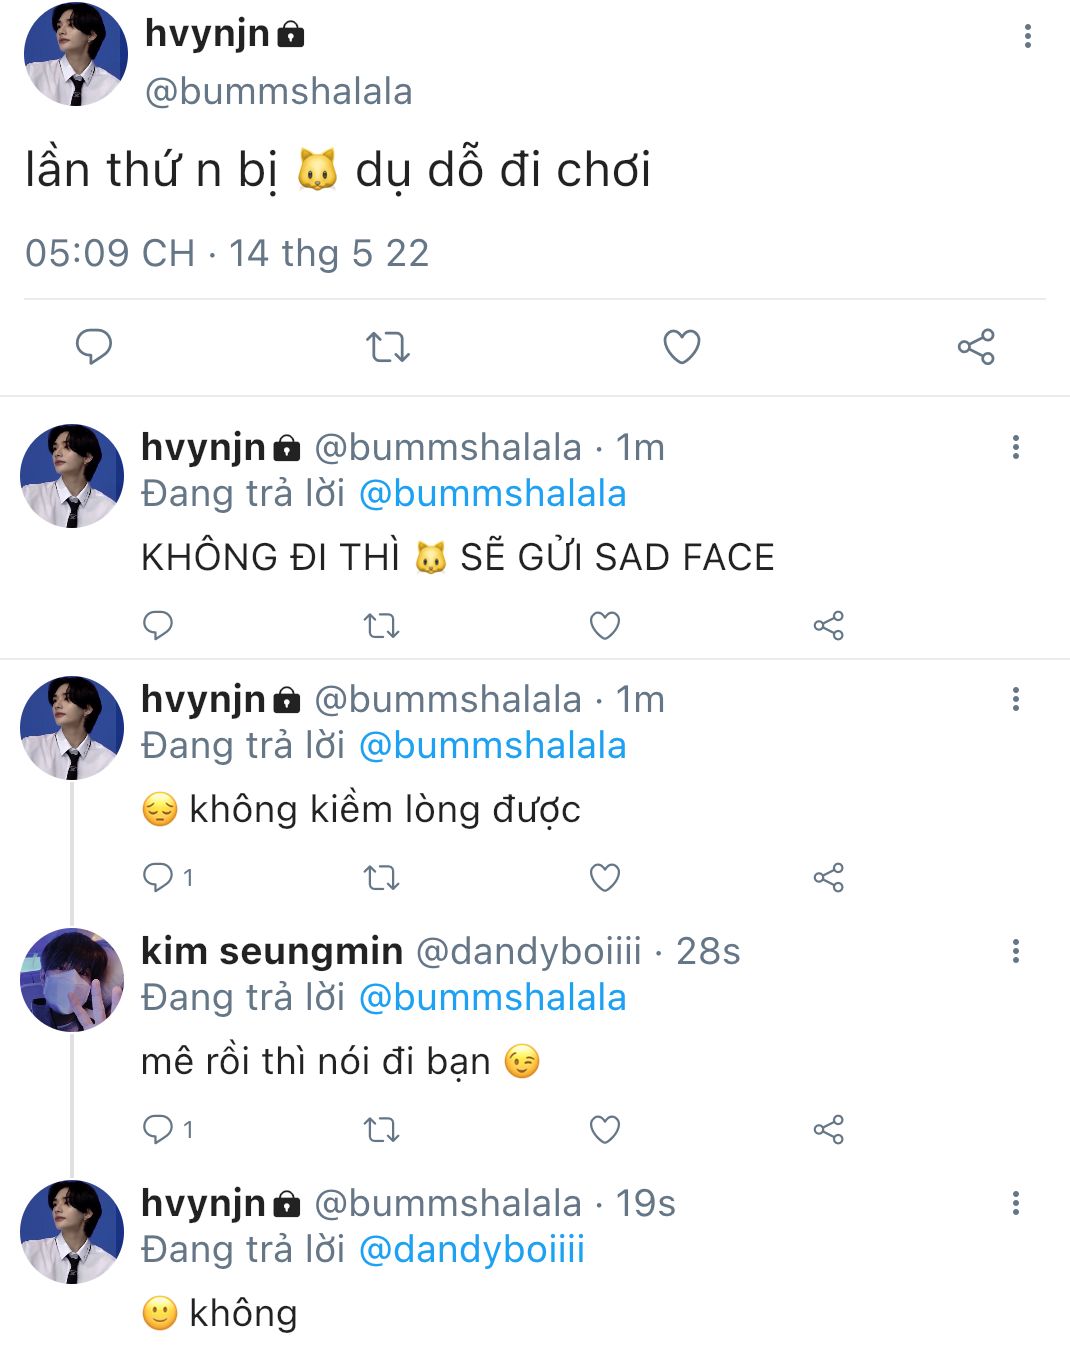The height and width of the screenshot is (1348, 1070).
Task: Open hvynjn's avatar at the top
Action: (75, 55)
